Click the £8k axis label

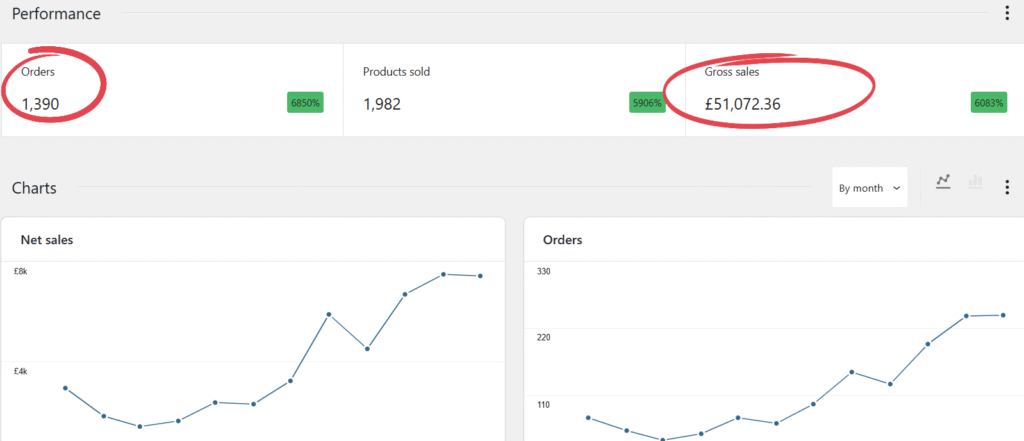[x=21, y=270]
